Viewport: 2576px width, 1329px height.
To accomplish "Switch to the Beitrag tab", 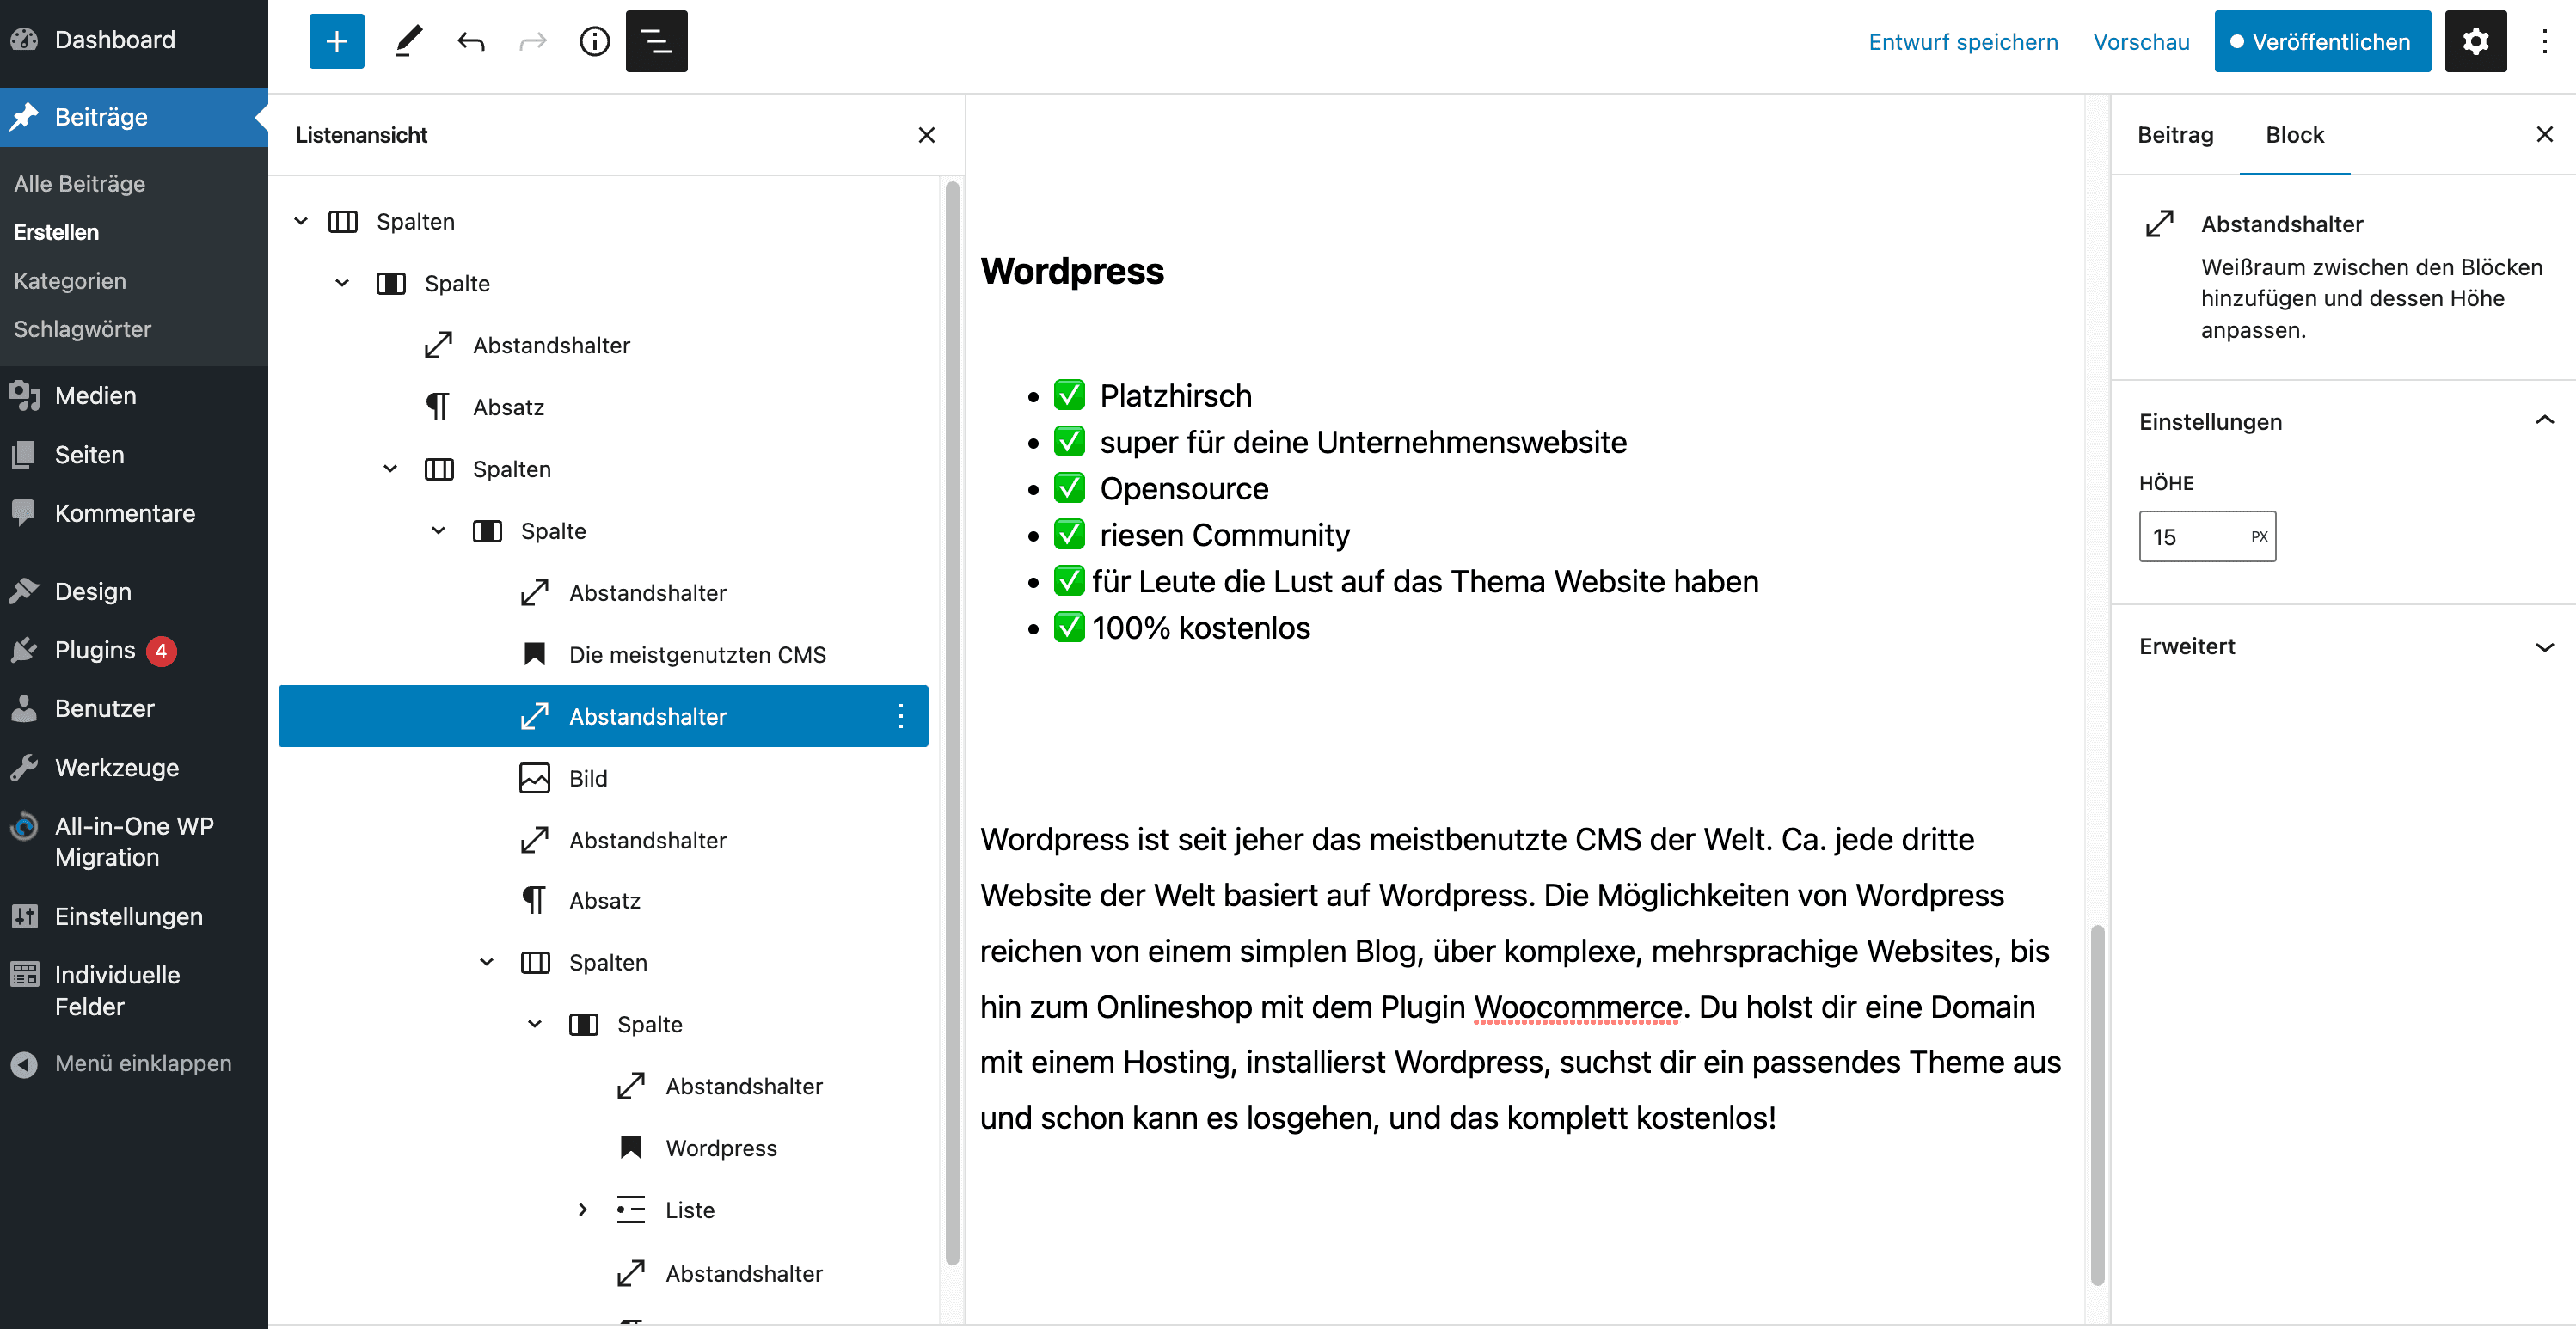I will 2175,135.
